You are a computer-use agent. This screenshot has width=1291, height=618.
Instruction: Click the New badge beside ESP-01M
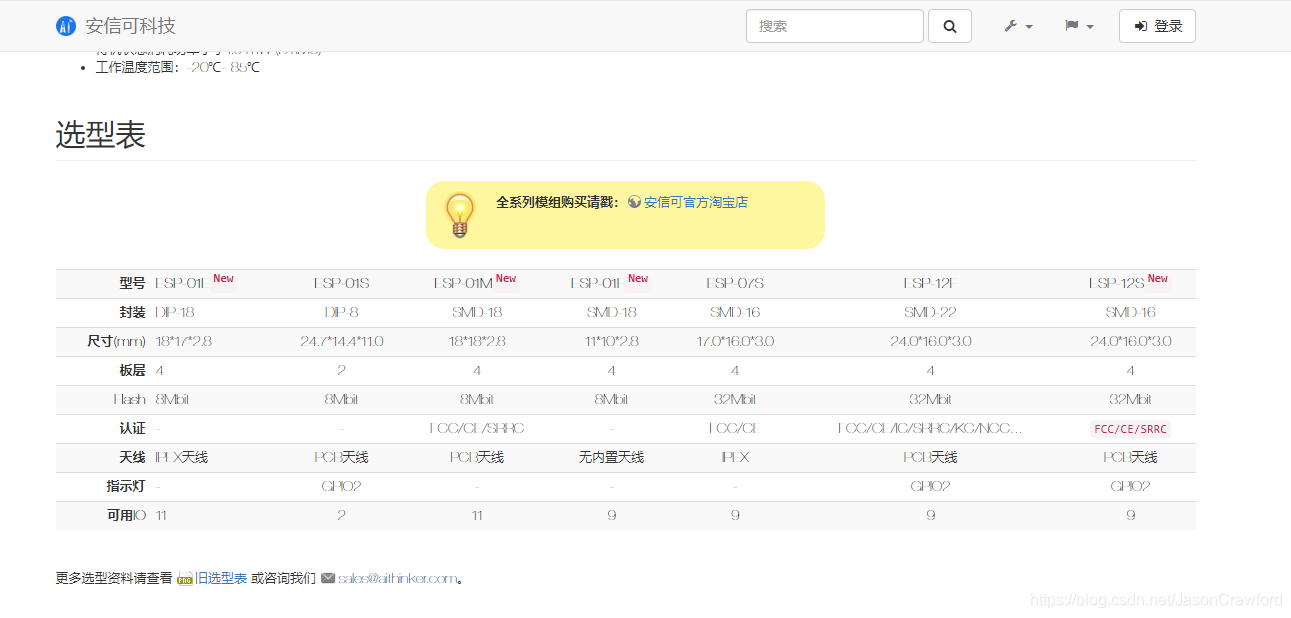(507, 279)
